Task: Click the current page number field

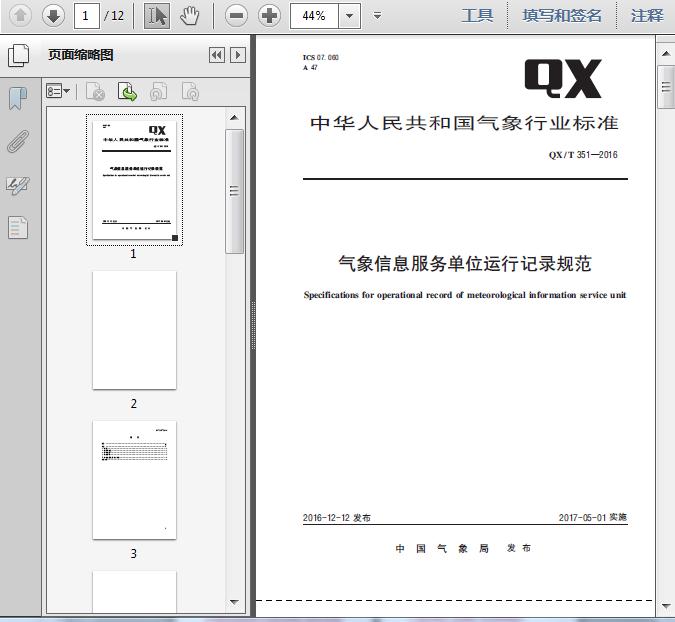Action: (x=87, y=16)
